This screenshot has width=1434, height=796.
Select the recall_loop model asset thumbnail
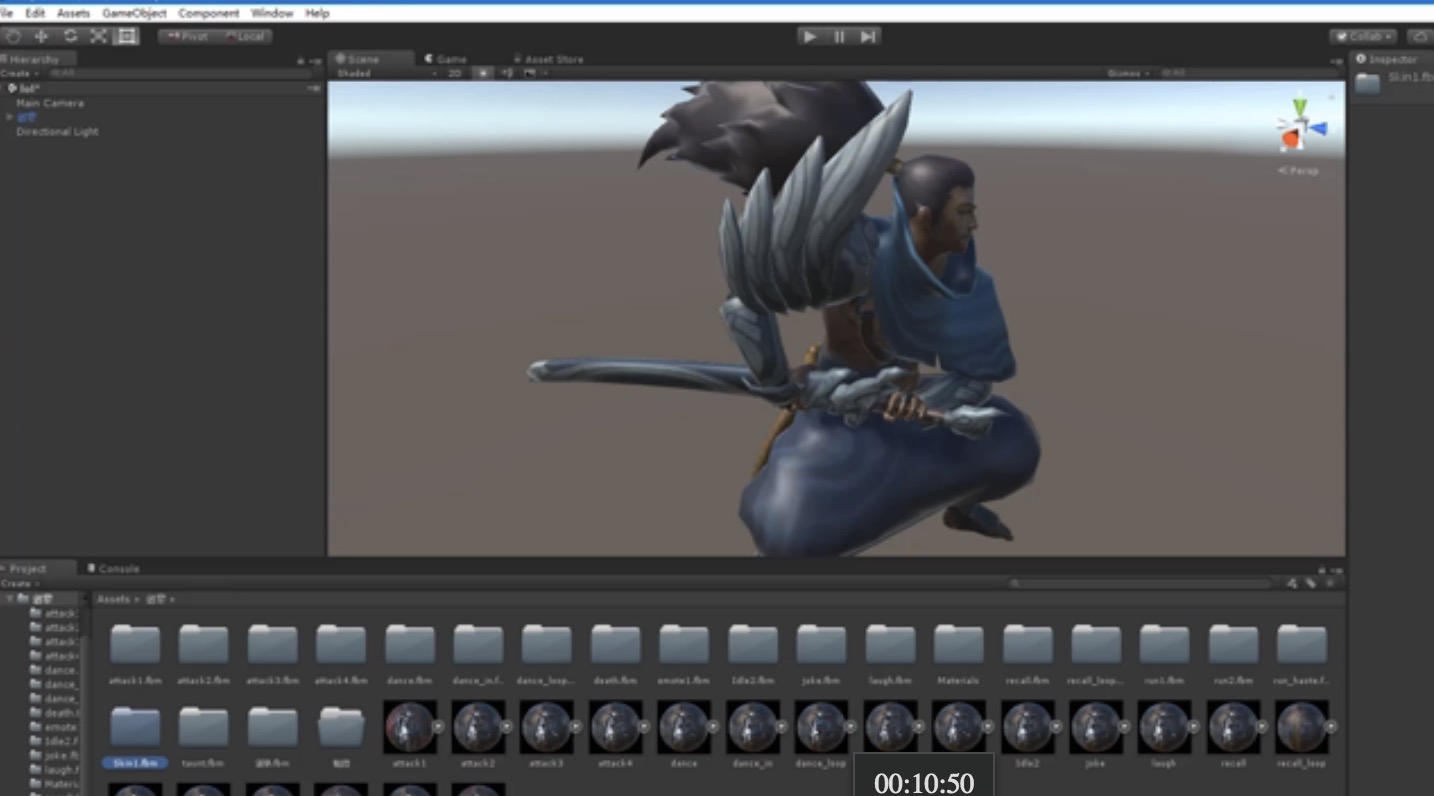click(1301, 726)
